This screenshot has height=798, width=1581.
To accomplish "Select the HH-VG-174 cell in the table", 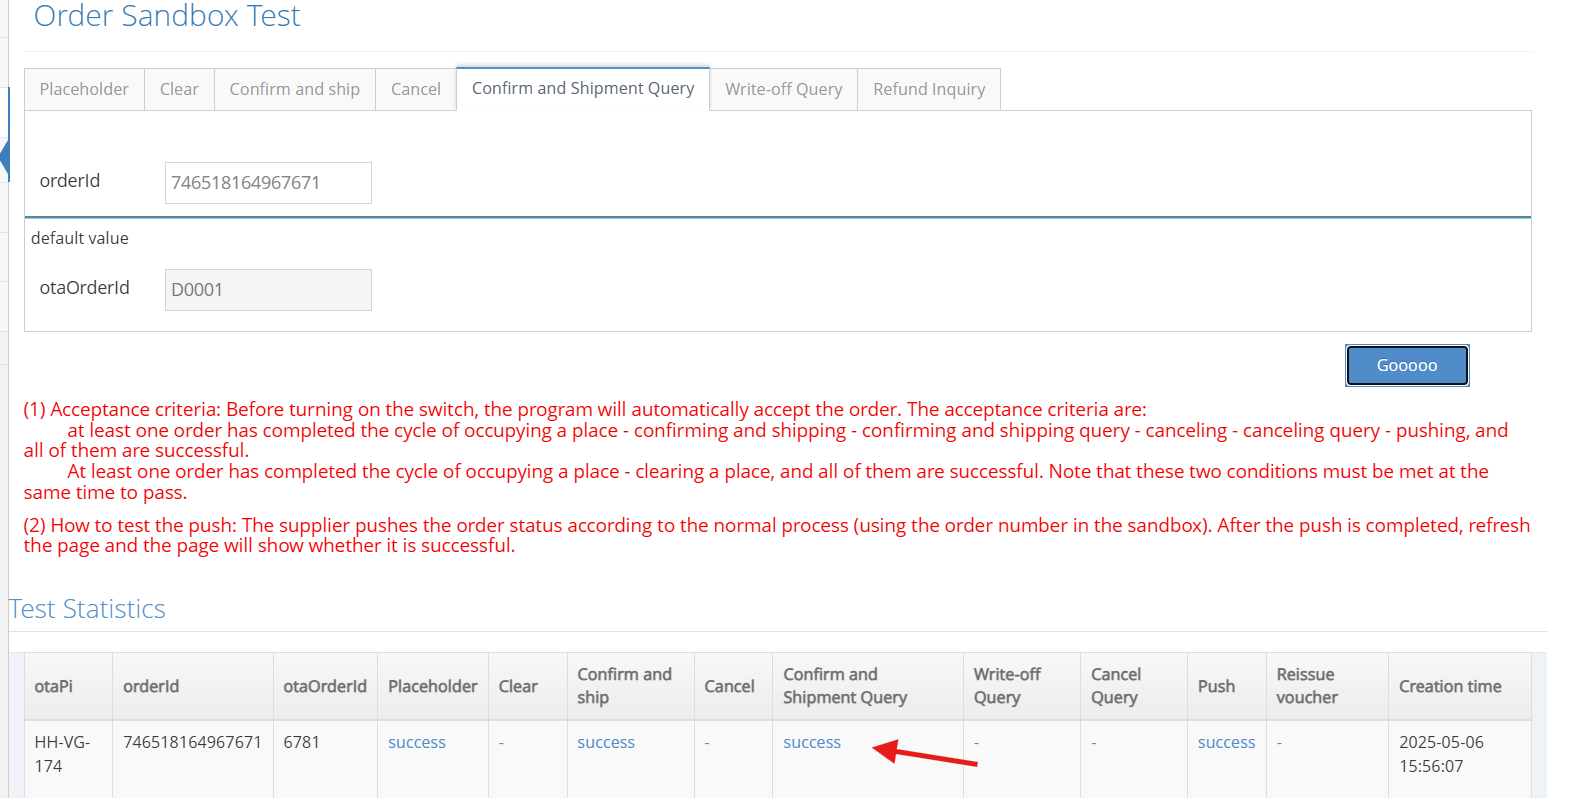I will pyautogui.click(x=61, y=754).
